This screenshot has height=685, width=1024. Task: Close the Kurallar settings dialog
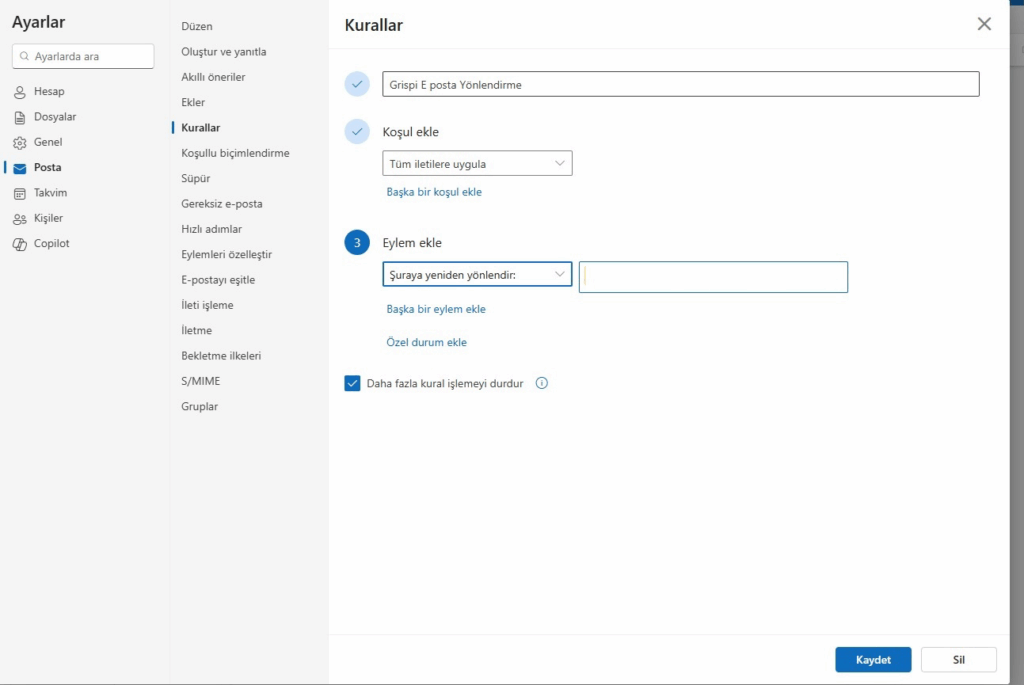pyautogui.click(x=984, y=24)
